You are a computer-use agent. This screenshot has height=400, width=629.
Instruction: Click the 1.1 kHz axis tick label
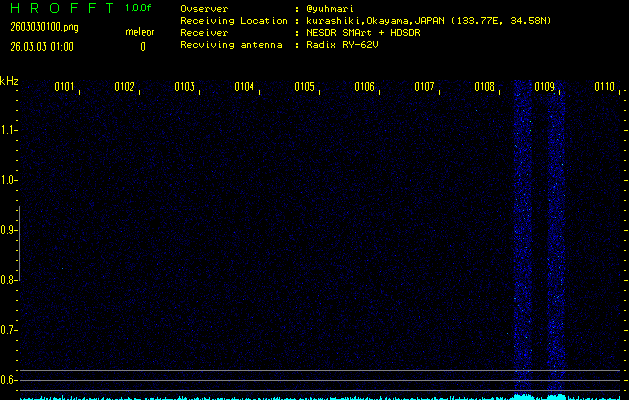(x=8, y=130)
